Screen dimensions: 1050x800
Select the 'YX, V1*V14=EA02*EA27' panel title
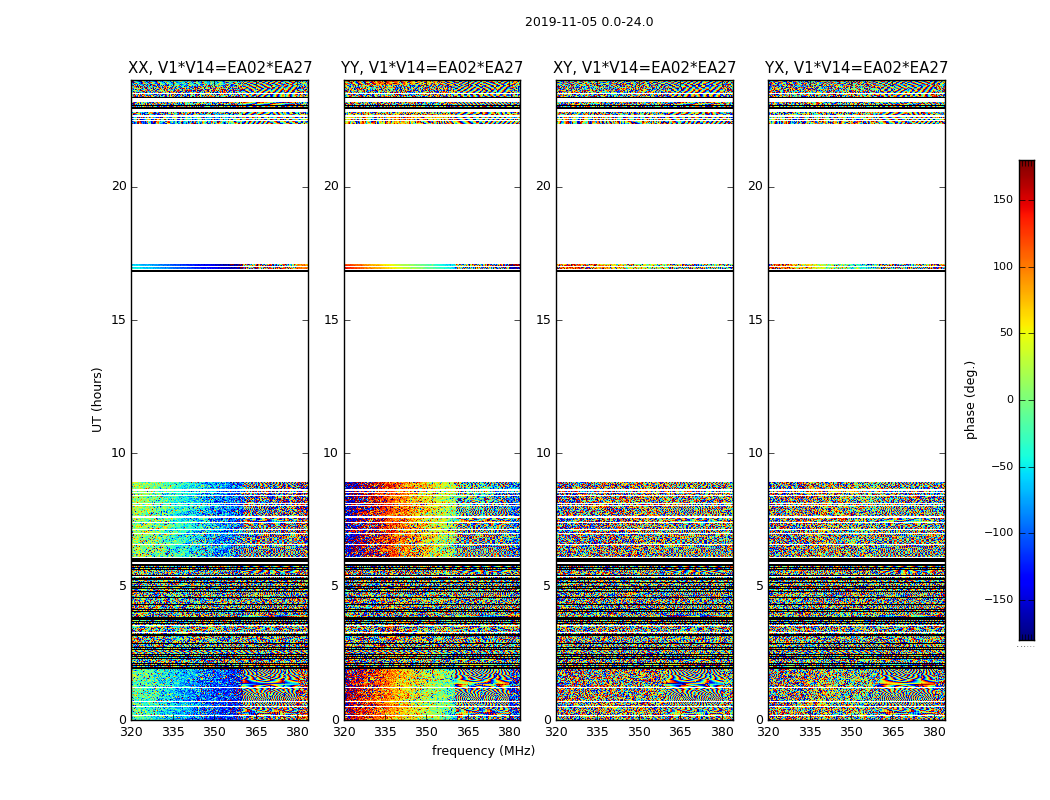[x=856, y=68]
